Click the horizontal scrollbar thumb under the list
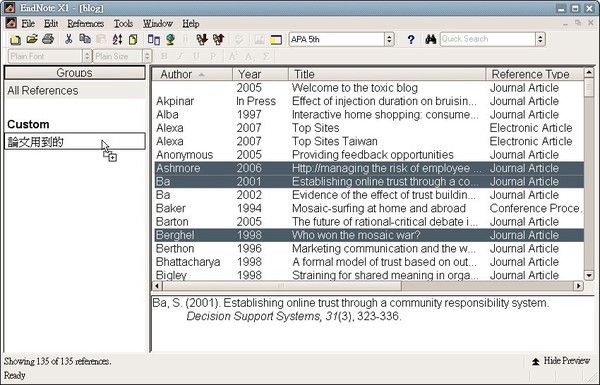This screenshot has width=600, height=385. pyautogui.click(x=282, y=285)
